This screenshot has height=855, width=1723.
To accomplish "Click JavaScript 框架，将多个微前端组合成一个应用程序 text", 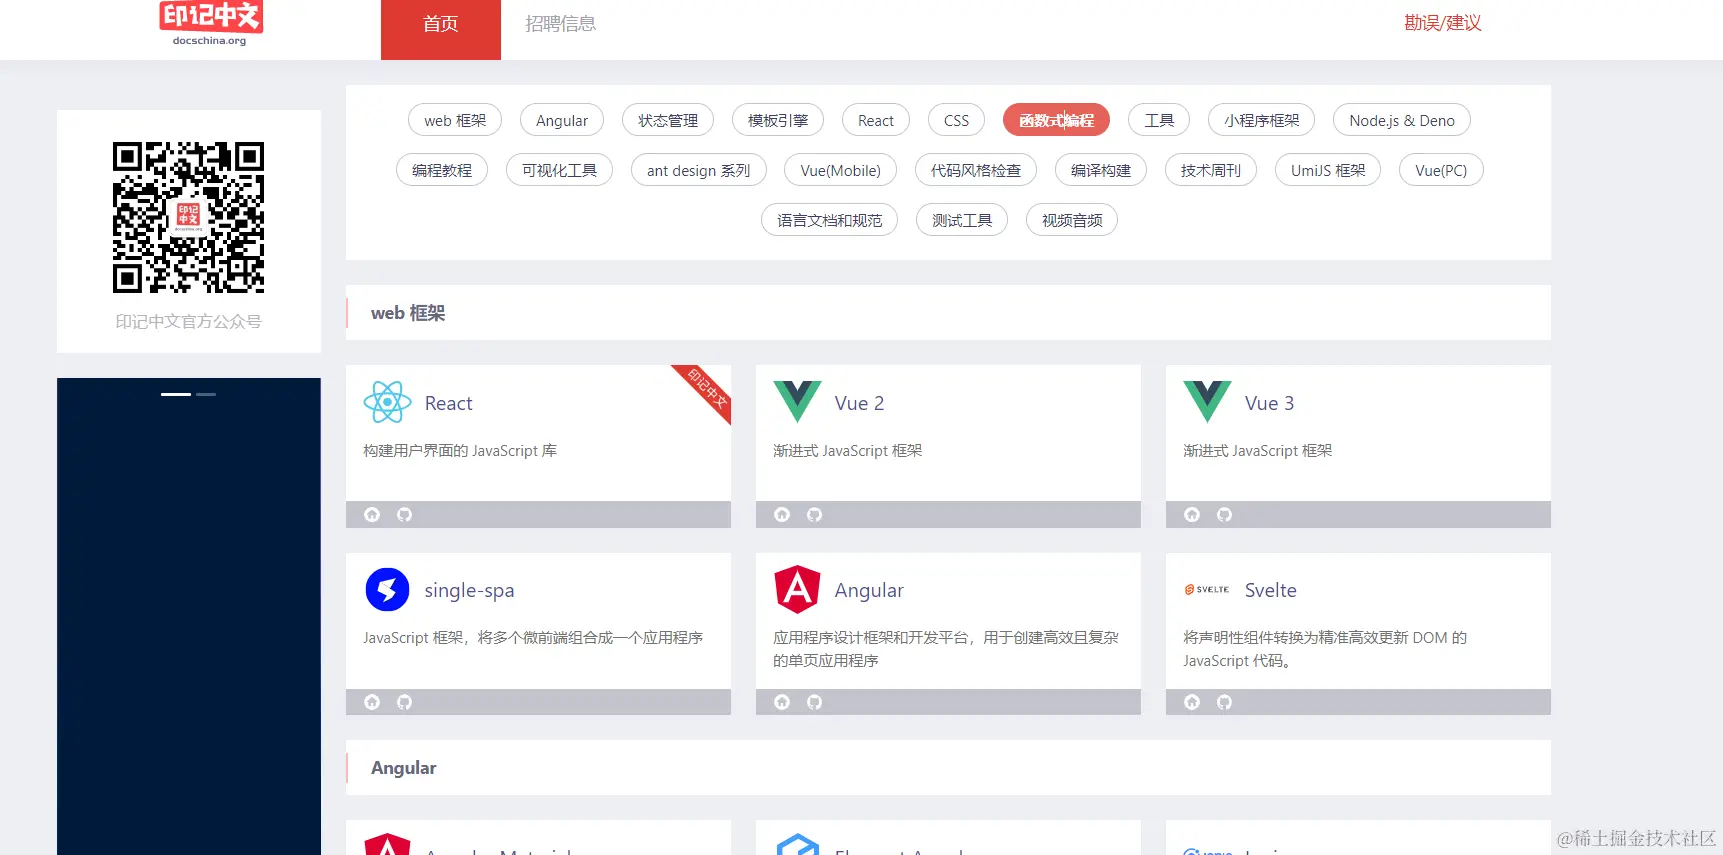I will pos(533,638).
